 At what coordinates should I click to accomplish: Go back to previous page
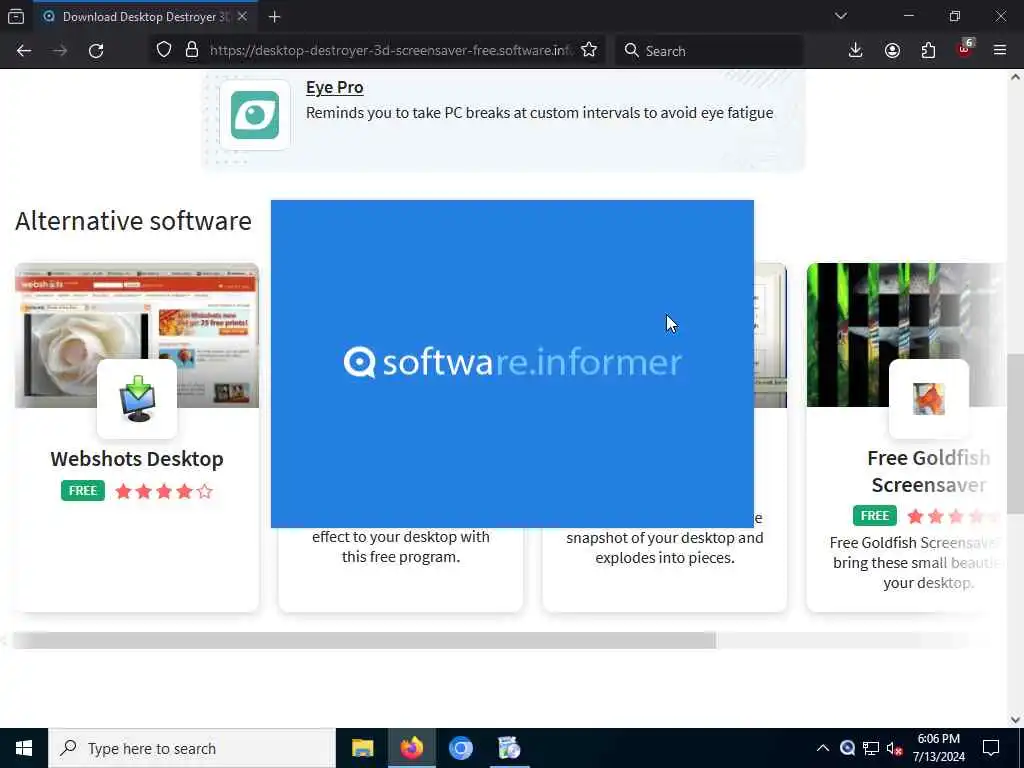click(x=24, y=50)
